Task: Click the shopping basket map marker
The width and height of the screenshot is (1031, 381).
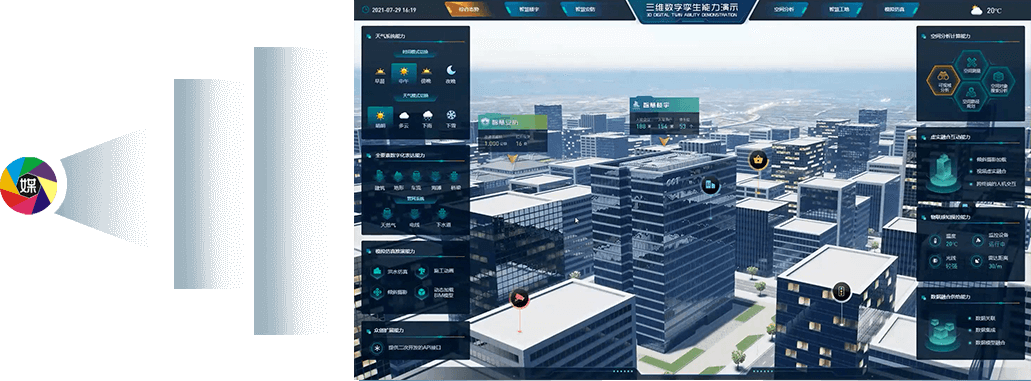Action: [759, 160]
